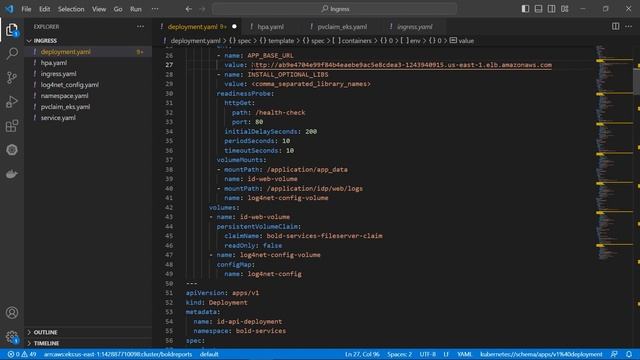Open the View menu

[x=99, y=9]
